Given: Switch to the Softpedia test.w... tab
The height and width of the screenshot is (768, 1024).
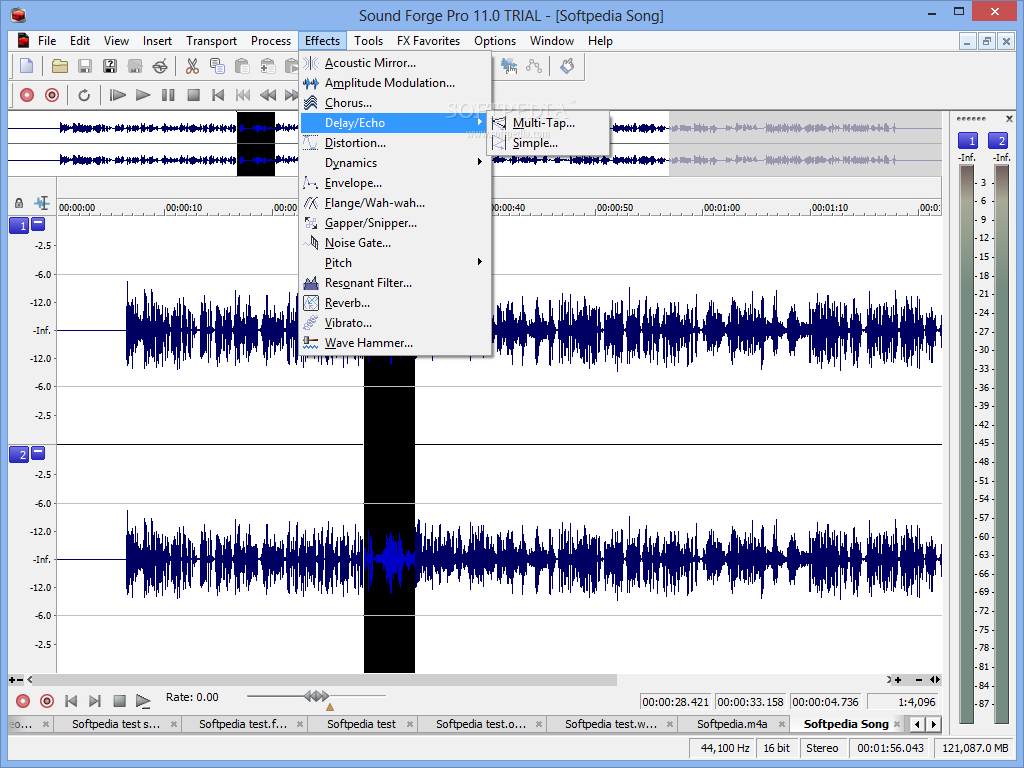Looking at the screenshot, I should [x=611, y=724].
